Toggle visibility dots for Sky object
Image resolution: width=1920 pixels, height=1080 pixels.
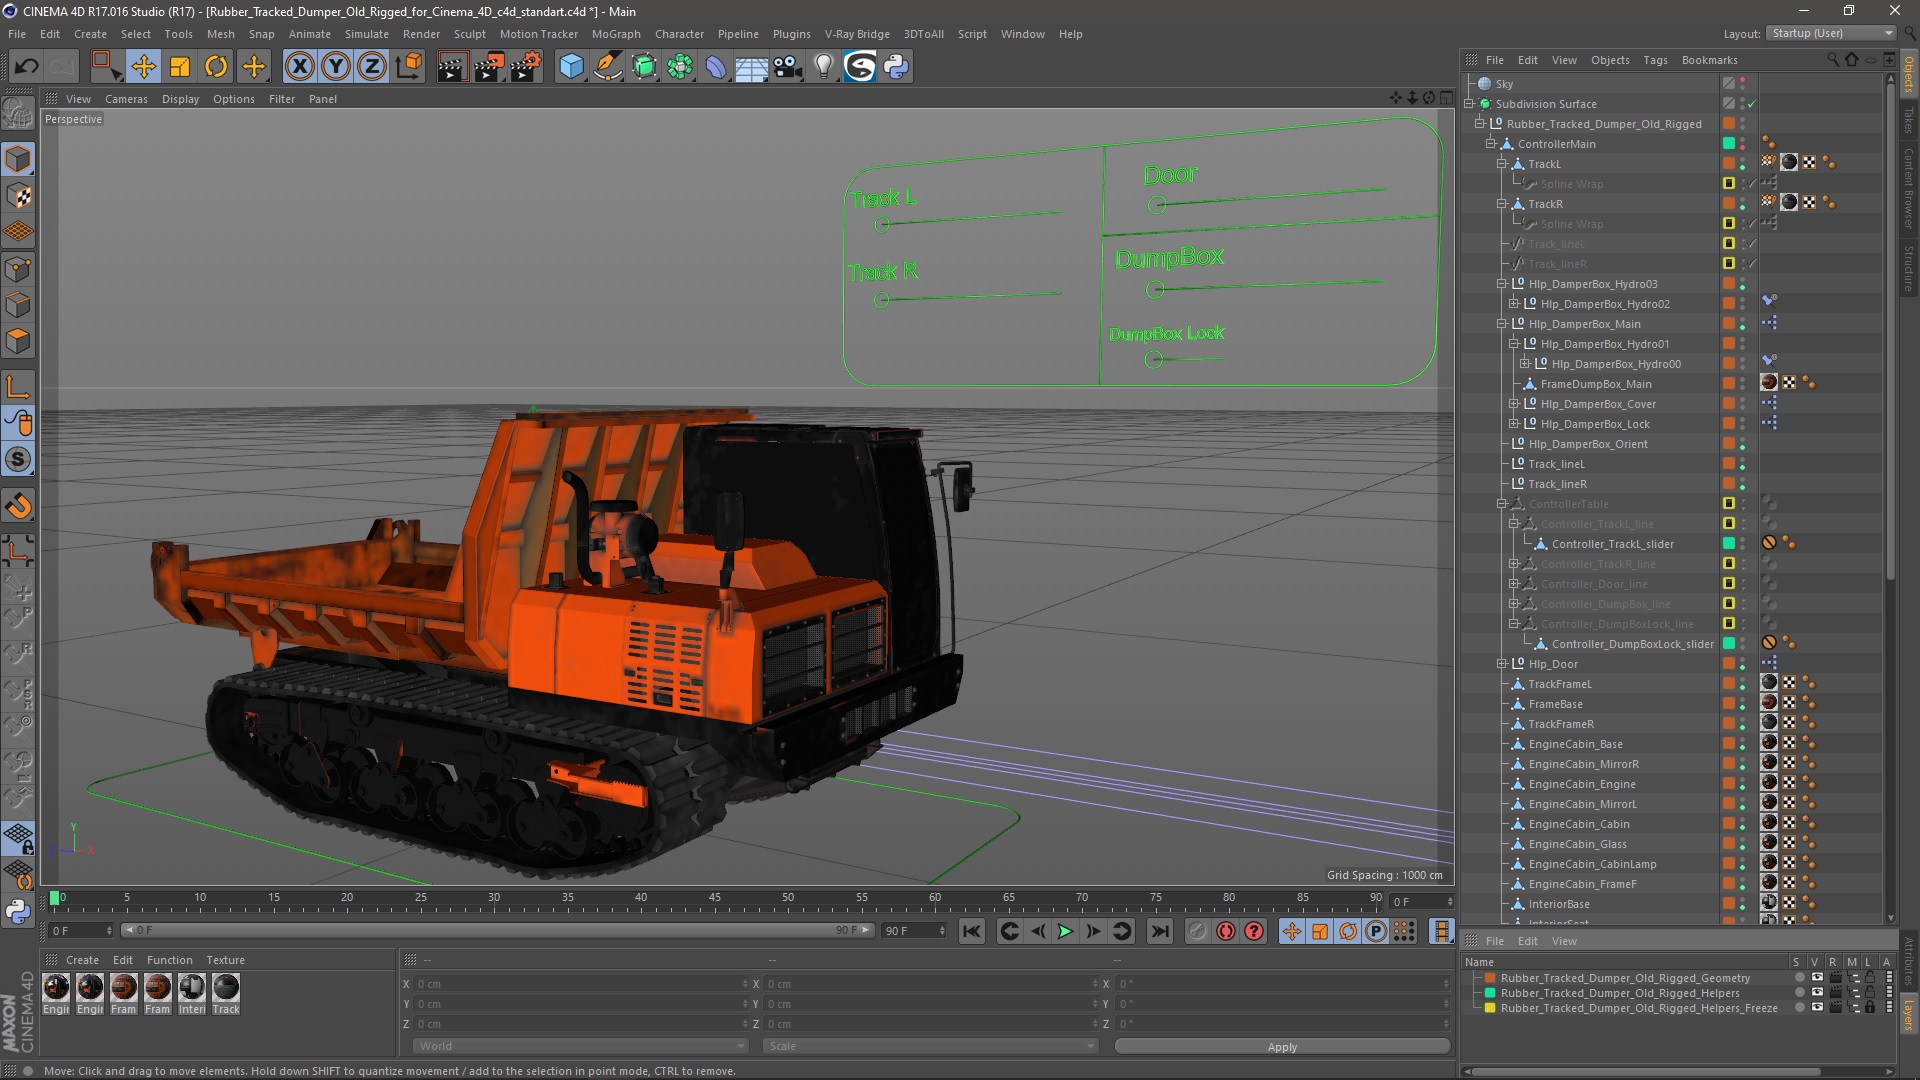coord(1743,84)
